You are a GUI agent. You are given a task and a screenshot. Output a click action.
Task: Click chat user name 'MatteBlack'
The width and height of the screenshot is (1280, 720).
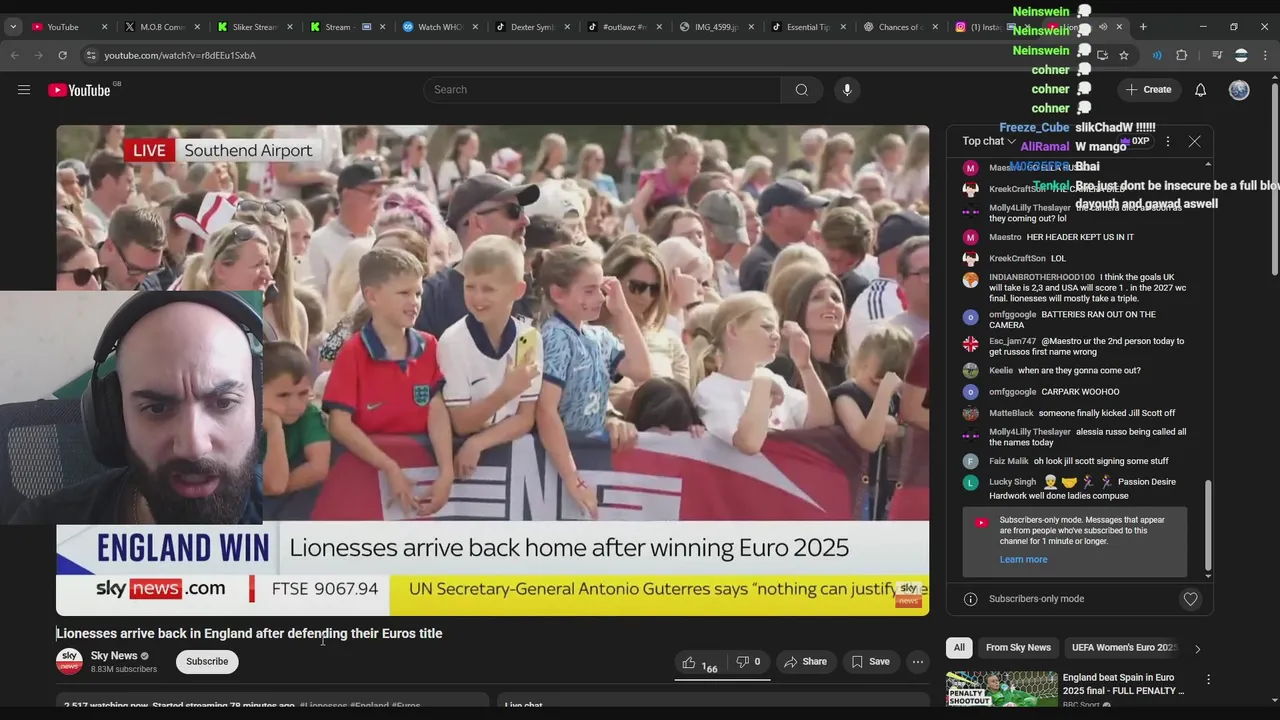1011,413
